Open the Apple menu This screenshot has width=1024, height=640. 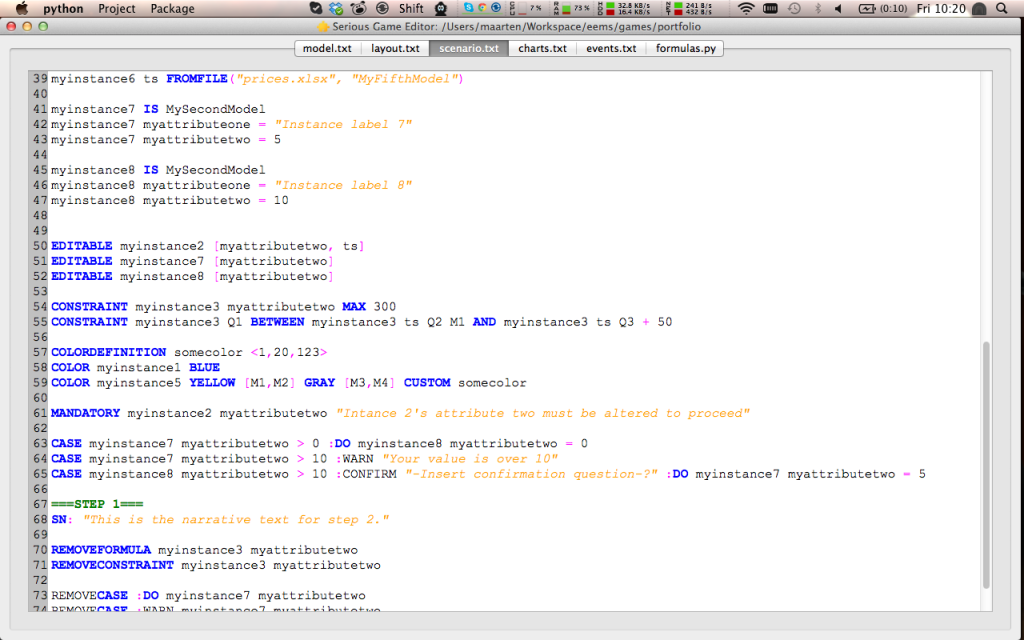tap(22, 8)
